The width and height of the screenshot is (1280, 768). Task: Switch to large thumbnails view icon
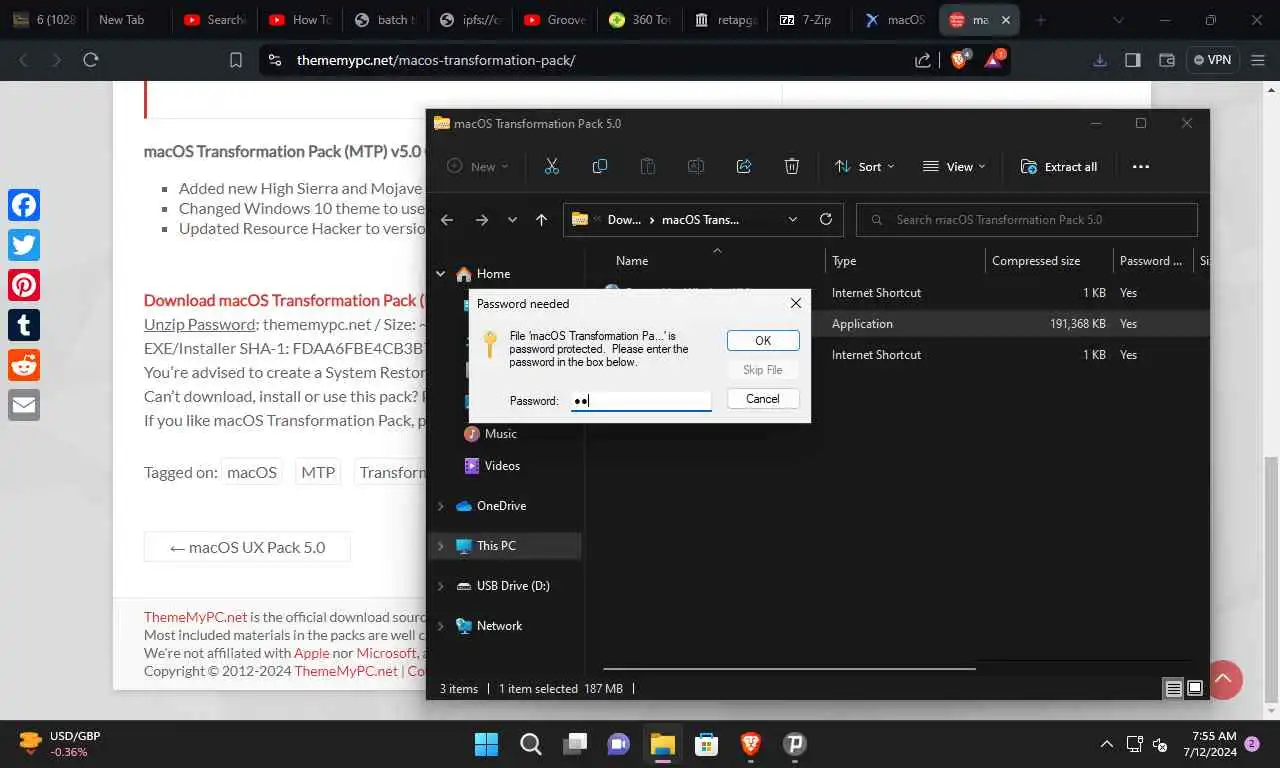tap(1194, 689)
